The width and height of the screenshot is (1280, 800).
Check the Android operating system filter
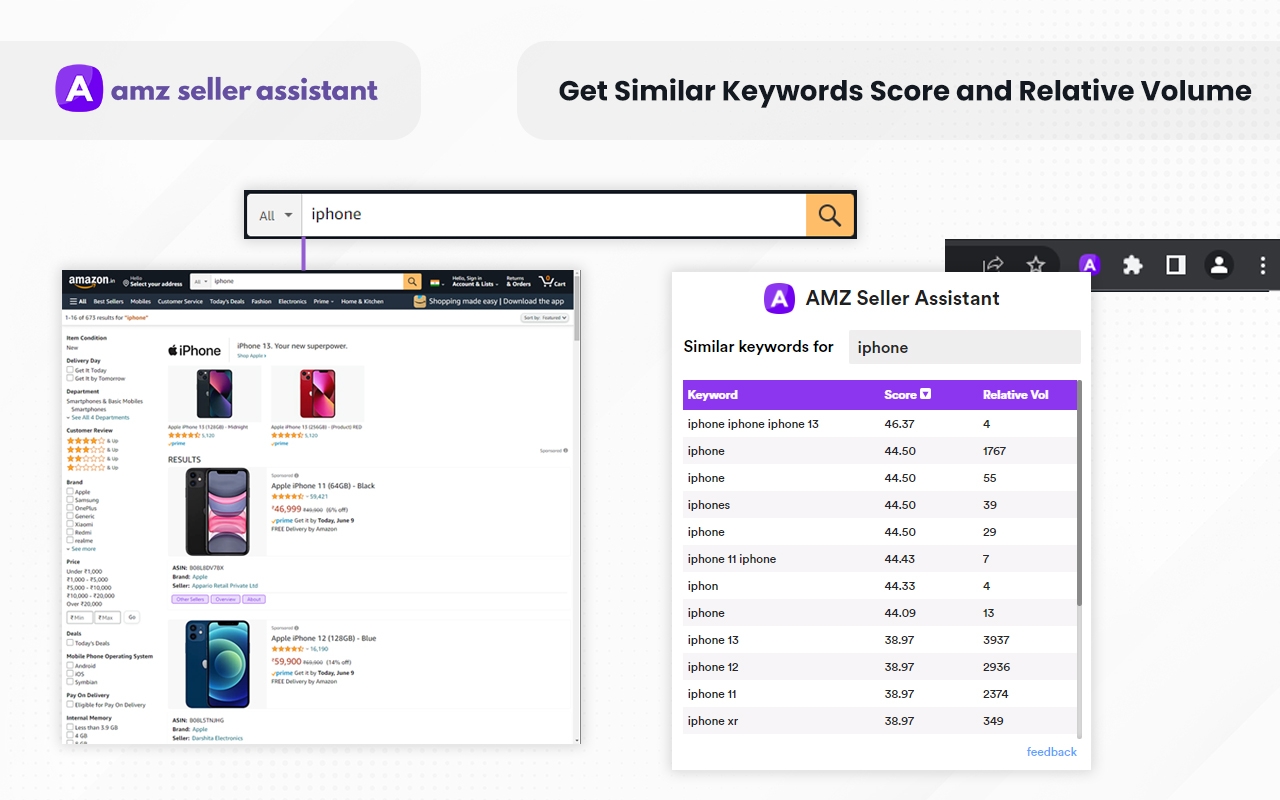(70, 666)
